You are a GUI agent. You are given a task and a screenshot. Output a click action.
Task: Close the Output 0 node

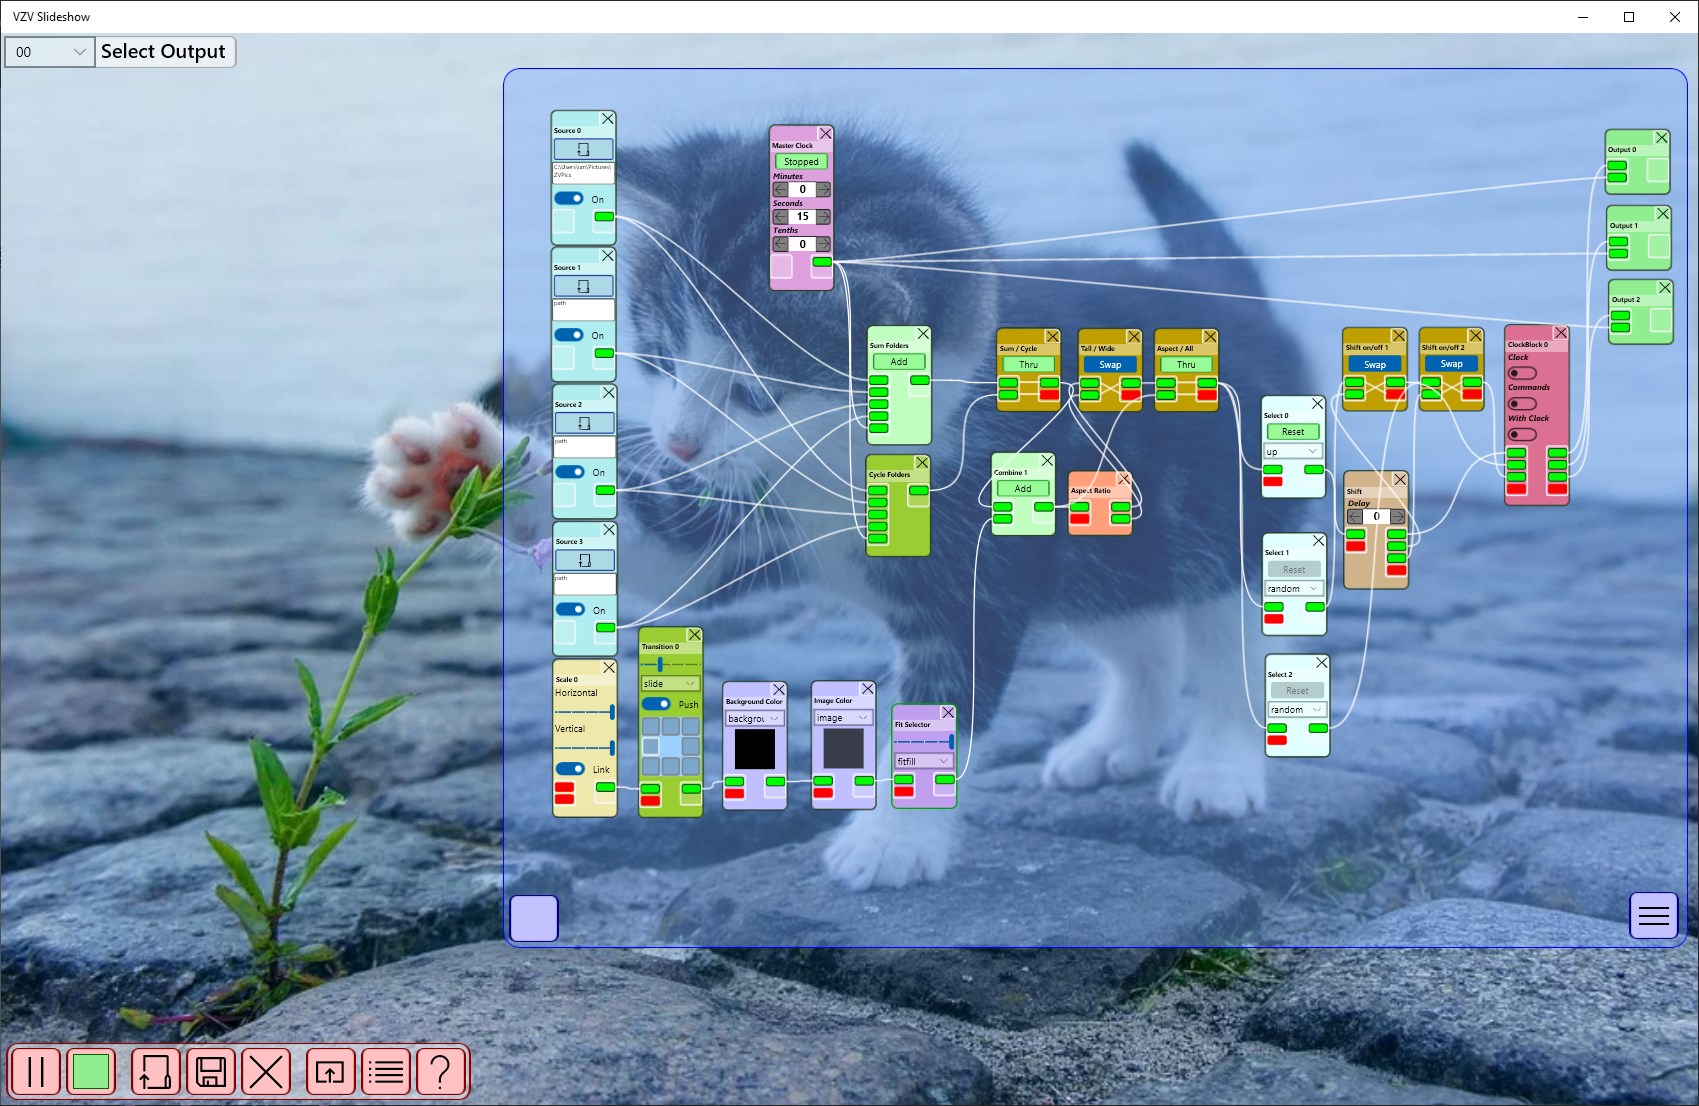pyautogui.click(x=1661, y=138)
